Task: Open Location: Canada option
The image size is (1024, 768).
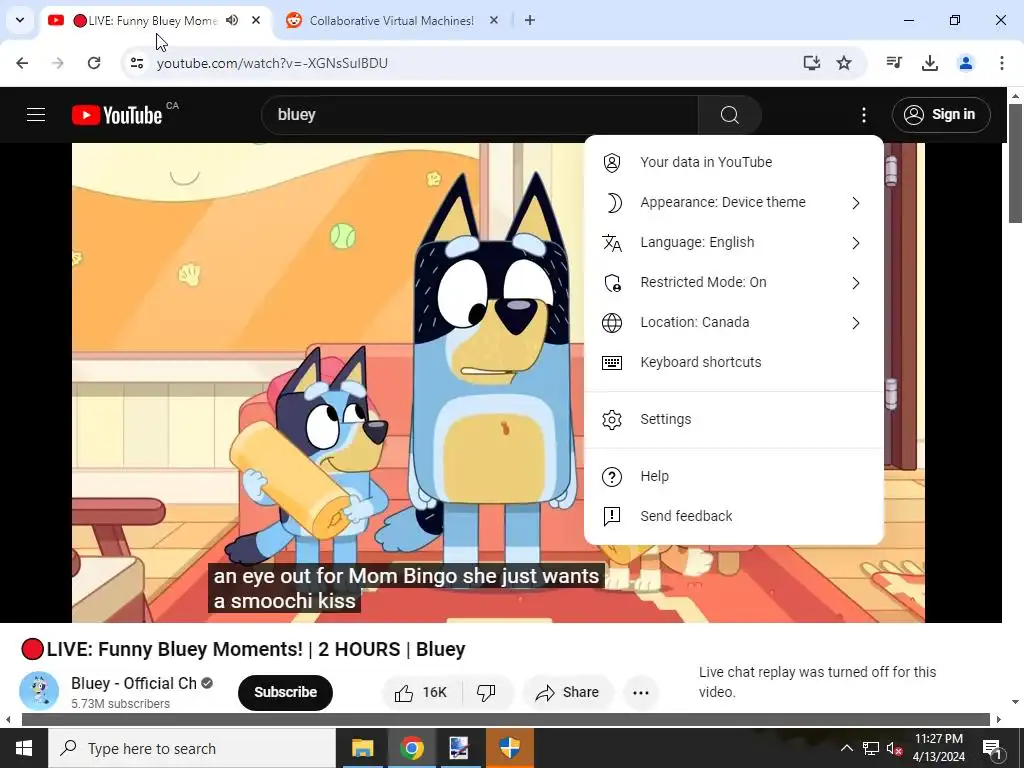Action: [x=733, y=323]
